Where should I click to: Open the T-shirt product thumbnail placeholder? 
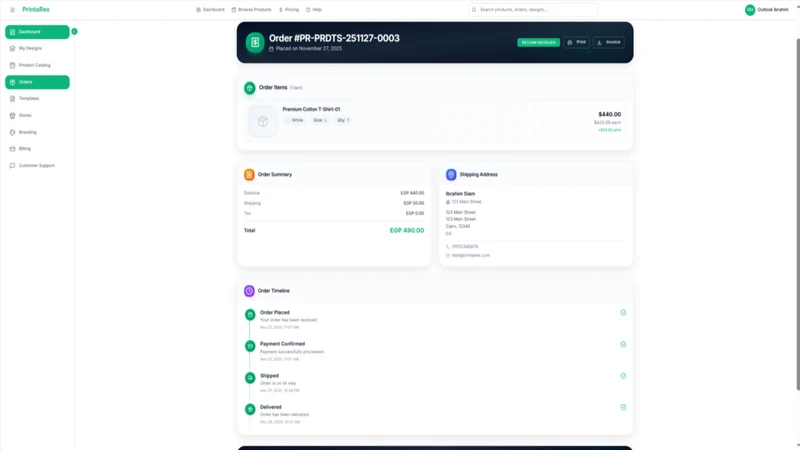[263, 121]
